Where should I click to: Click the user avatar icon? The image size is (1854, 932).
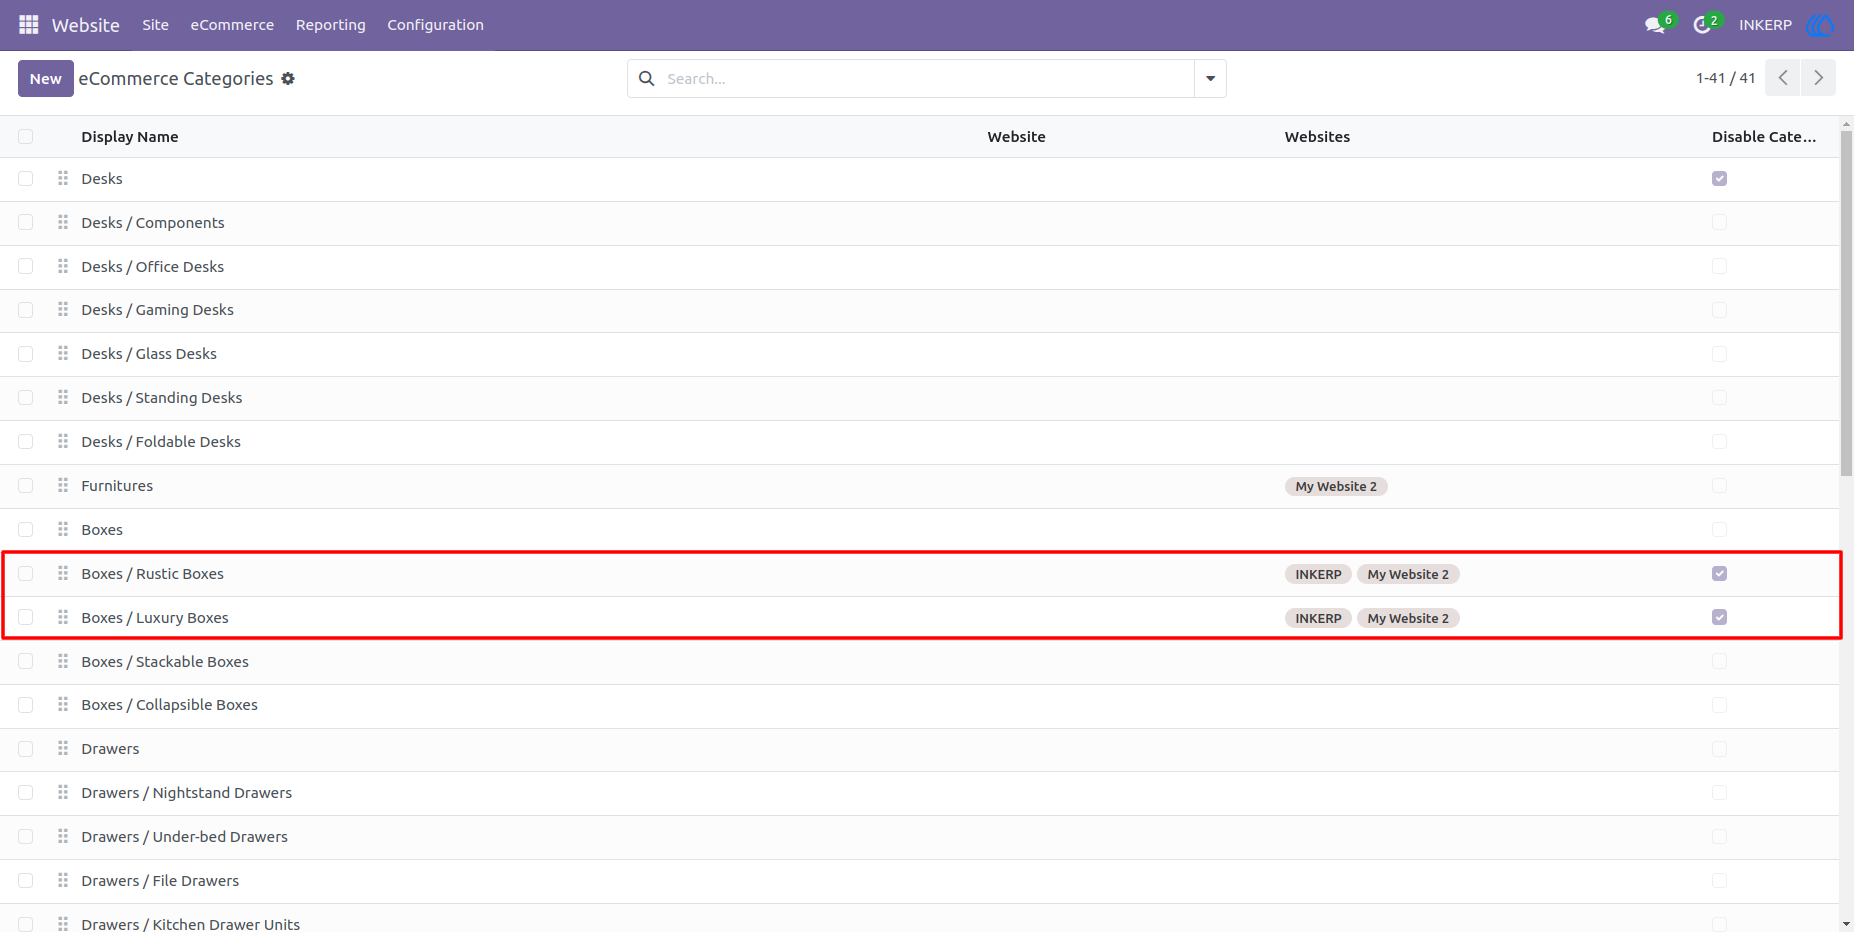pos(1819,25)
